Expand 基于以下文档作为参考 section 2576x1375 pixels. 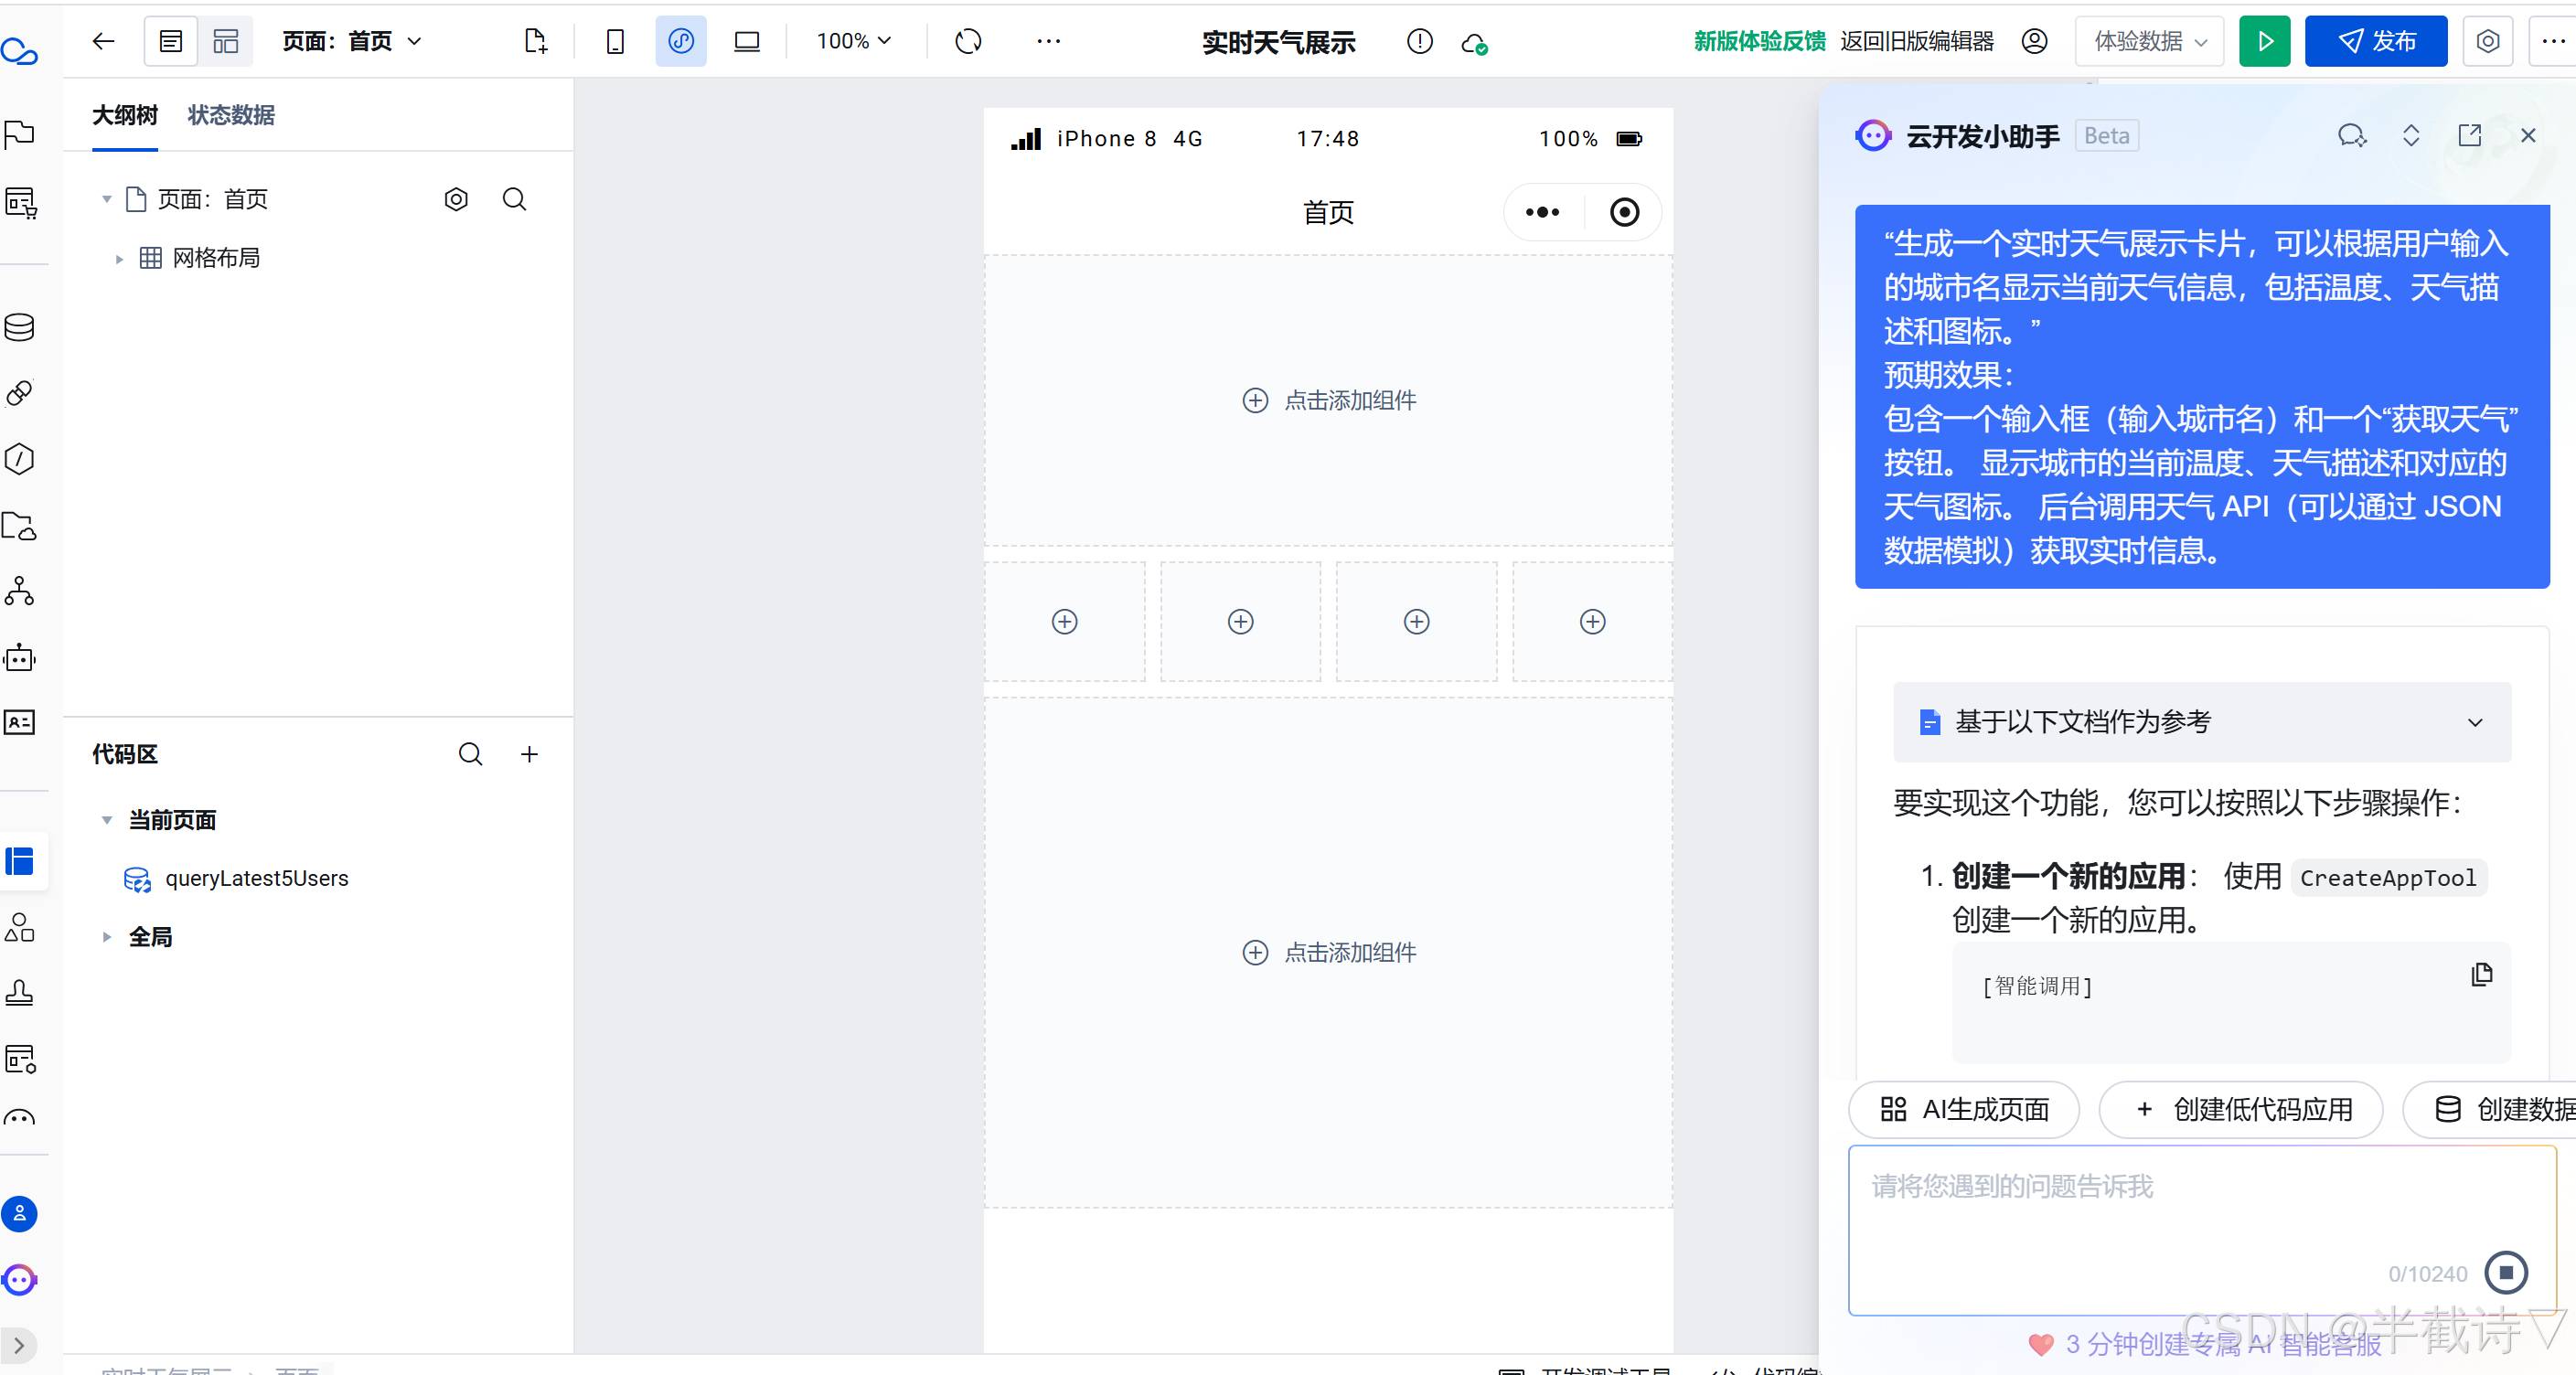pos(2202,722)
